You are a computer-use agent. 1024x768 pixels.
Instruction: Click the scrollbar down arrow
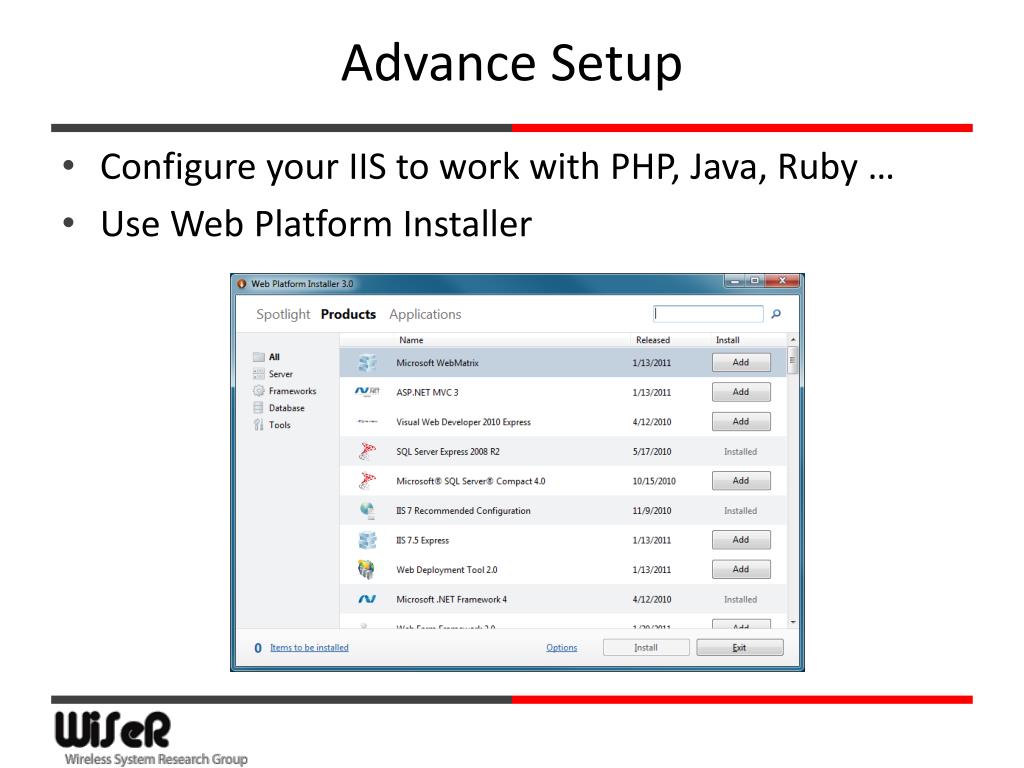[x=793, y=622]
